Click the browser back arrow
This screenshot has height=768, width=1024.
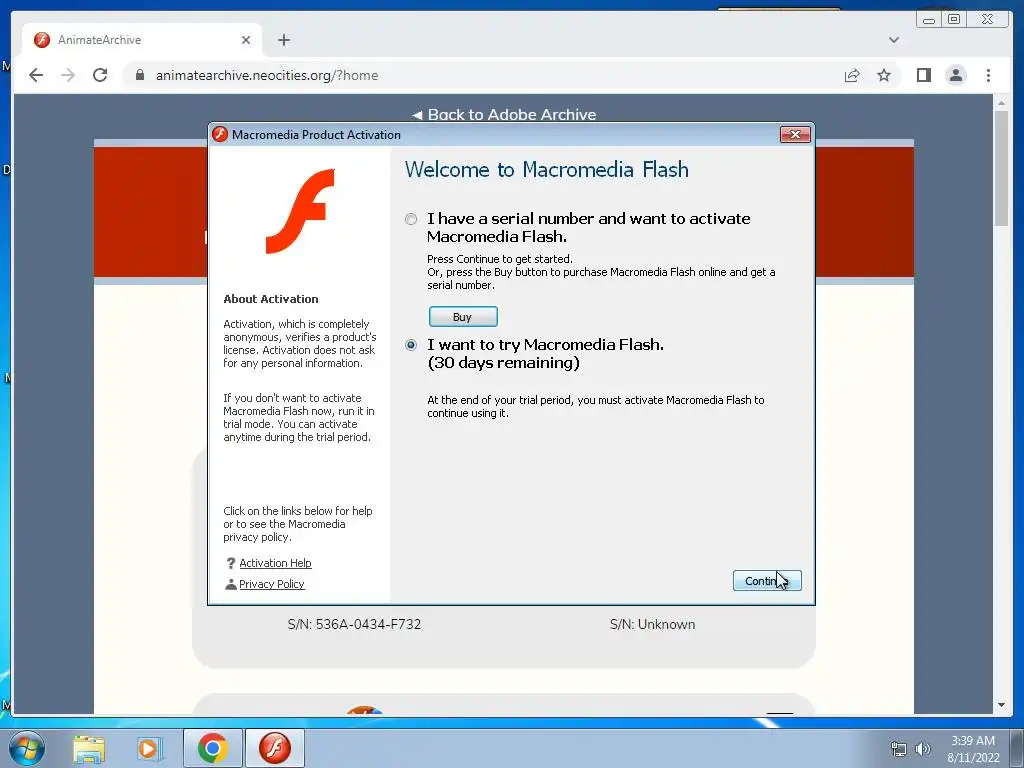pyautogui.click(x=36, y=75)
